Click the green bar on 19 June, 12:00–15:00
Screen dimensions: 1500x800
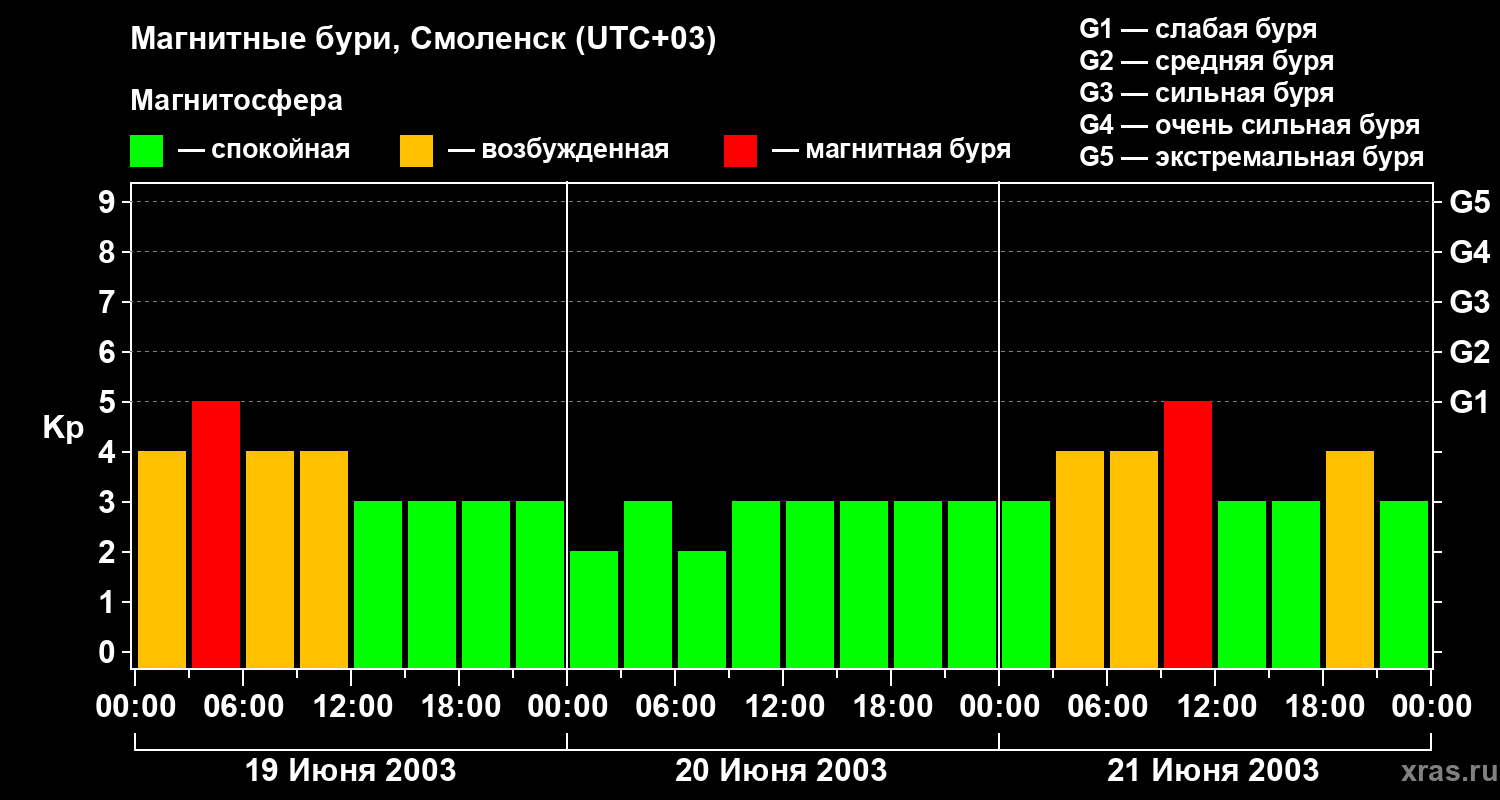point(378,584)
